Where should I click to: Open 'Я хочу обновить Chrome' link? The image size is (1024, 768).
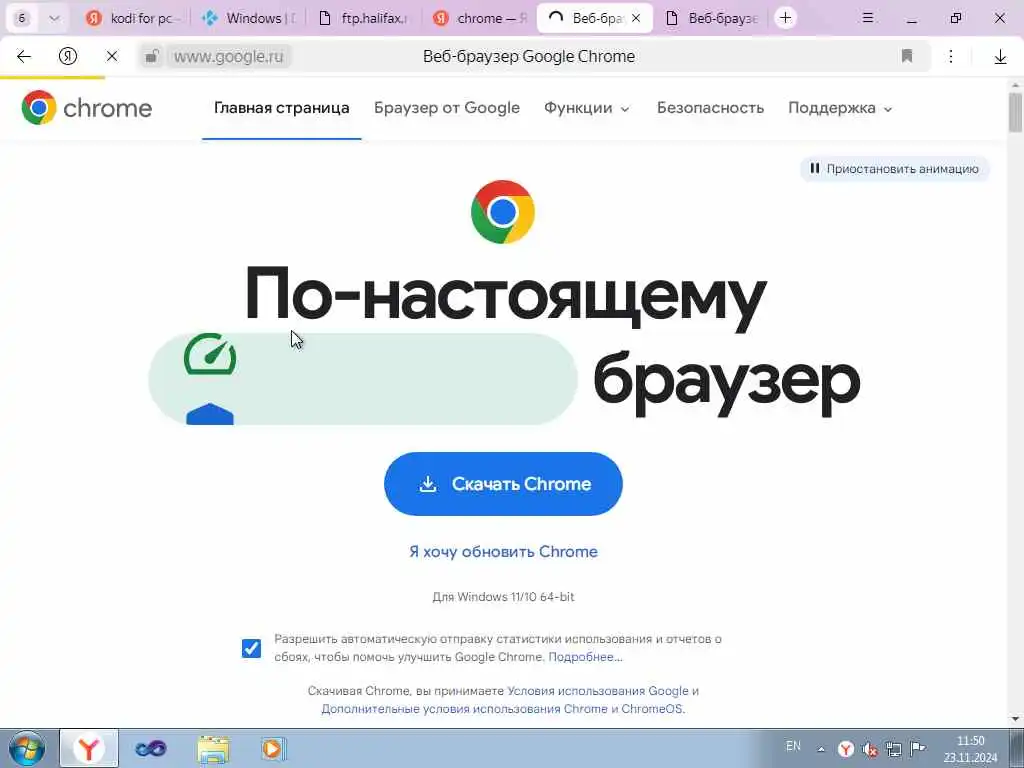(x=503, y=552)
